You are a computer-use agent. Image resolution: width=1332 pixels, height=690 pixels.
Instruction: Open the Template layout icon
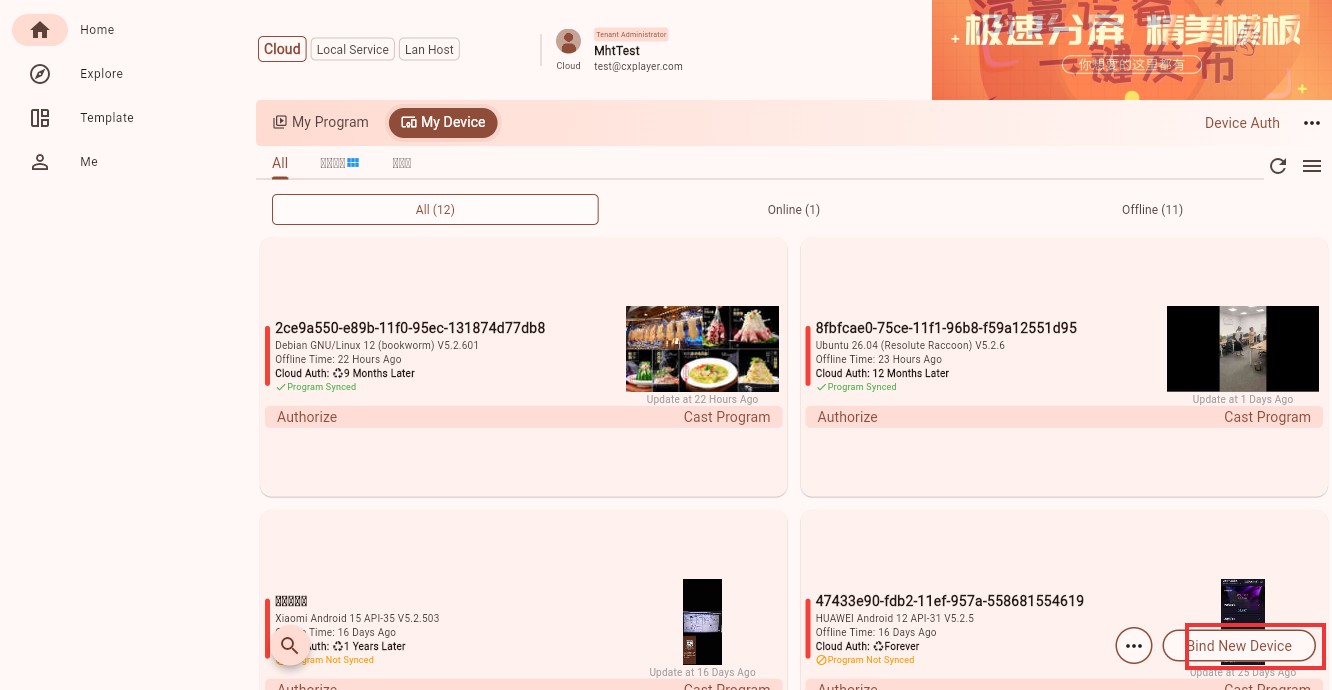40,118
